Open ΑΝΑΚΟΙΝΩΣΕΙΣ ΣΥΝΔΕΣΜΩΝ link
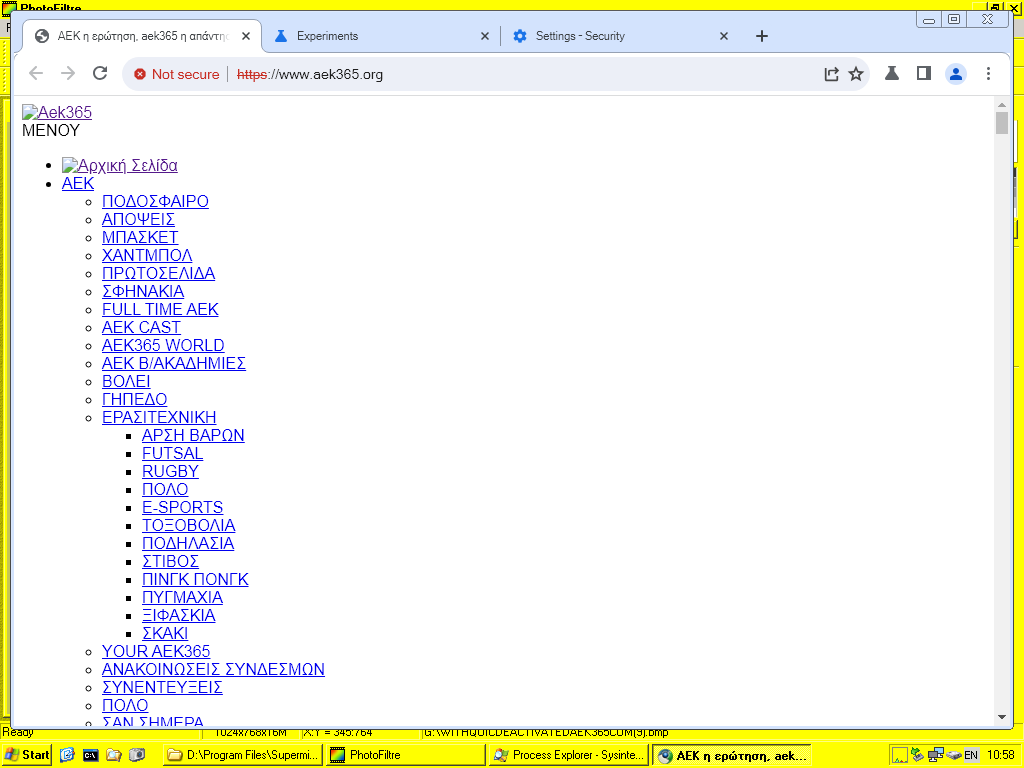The height and width of the screenshot is (768, 1024). pos(214,669)
